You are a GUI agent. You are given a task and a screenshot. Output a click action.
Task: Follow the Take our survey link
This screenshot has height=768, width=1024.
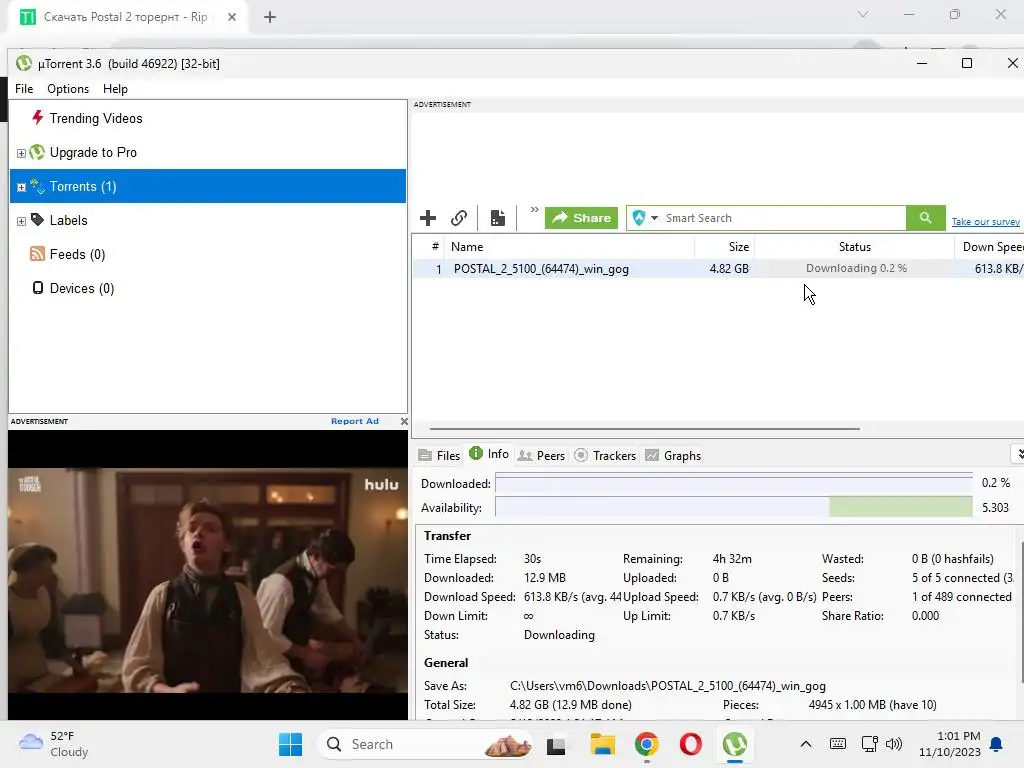tap(985, 222)
